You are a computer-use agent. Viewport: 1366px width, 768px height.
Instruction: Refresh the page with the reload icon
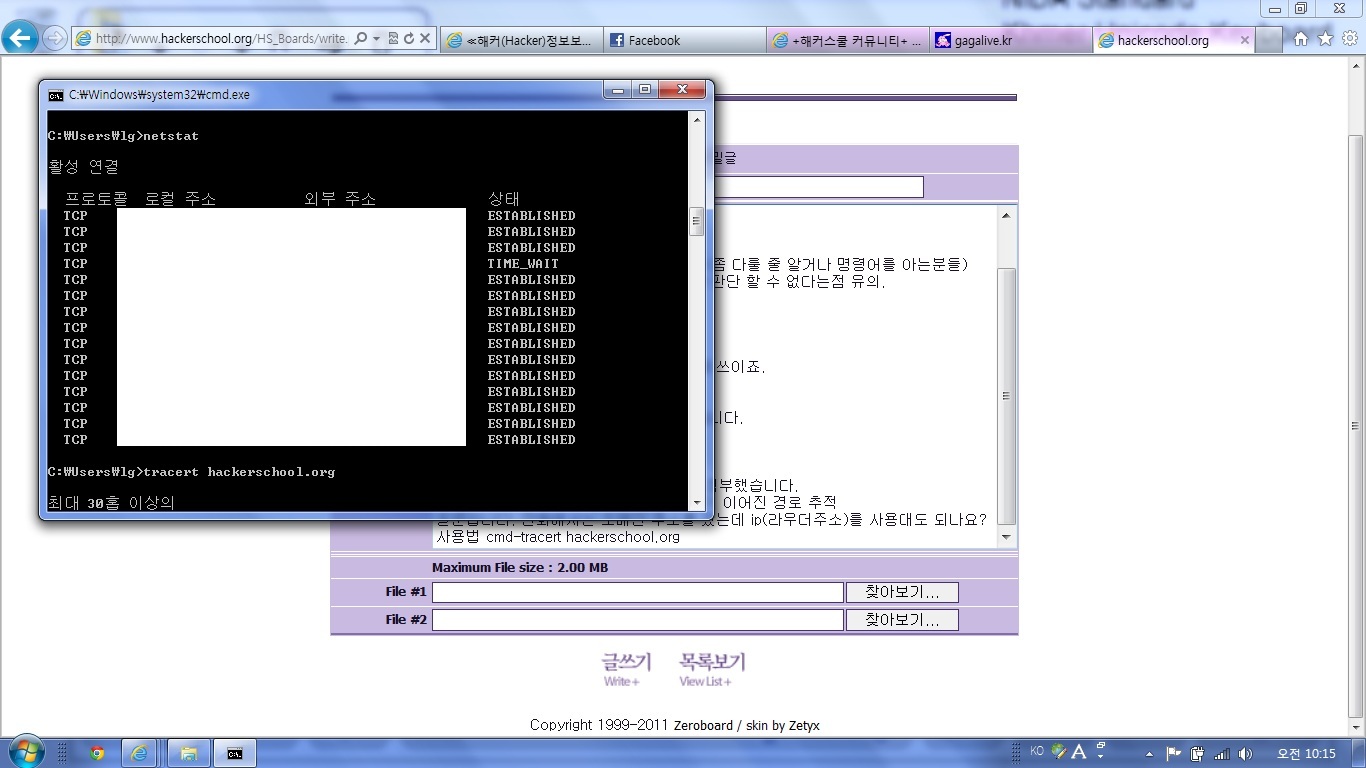coord(409,39)
